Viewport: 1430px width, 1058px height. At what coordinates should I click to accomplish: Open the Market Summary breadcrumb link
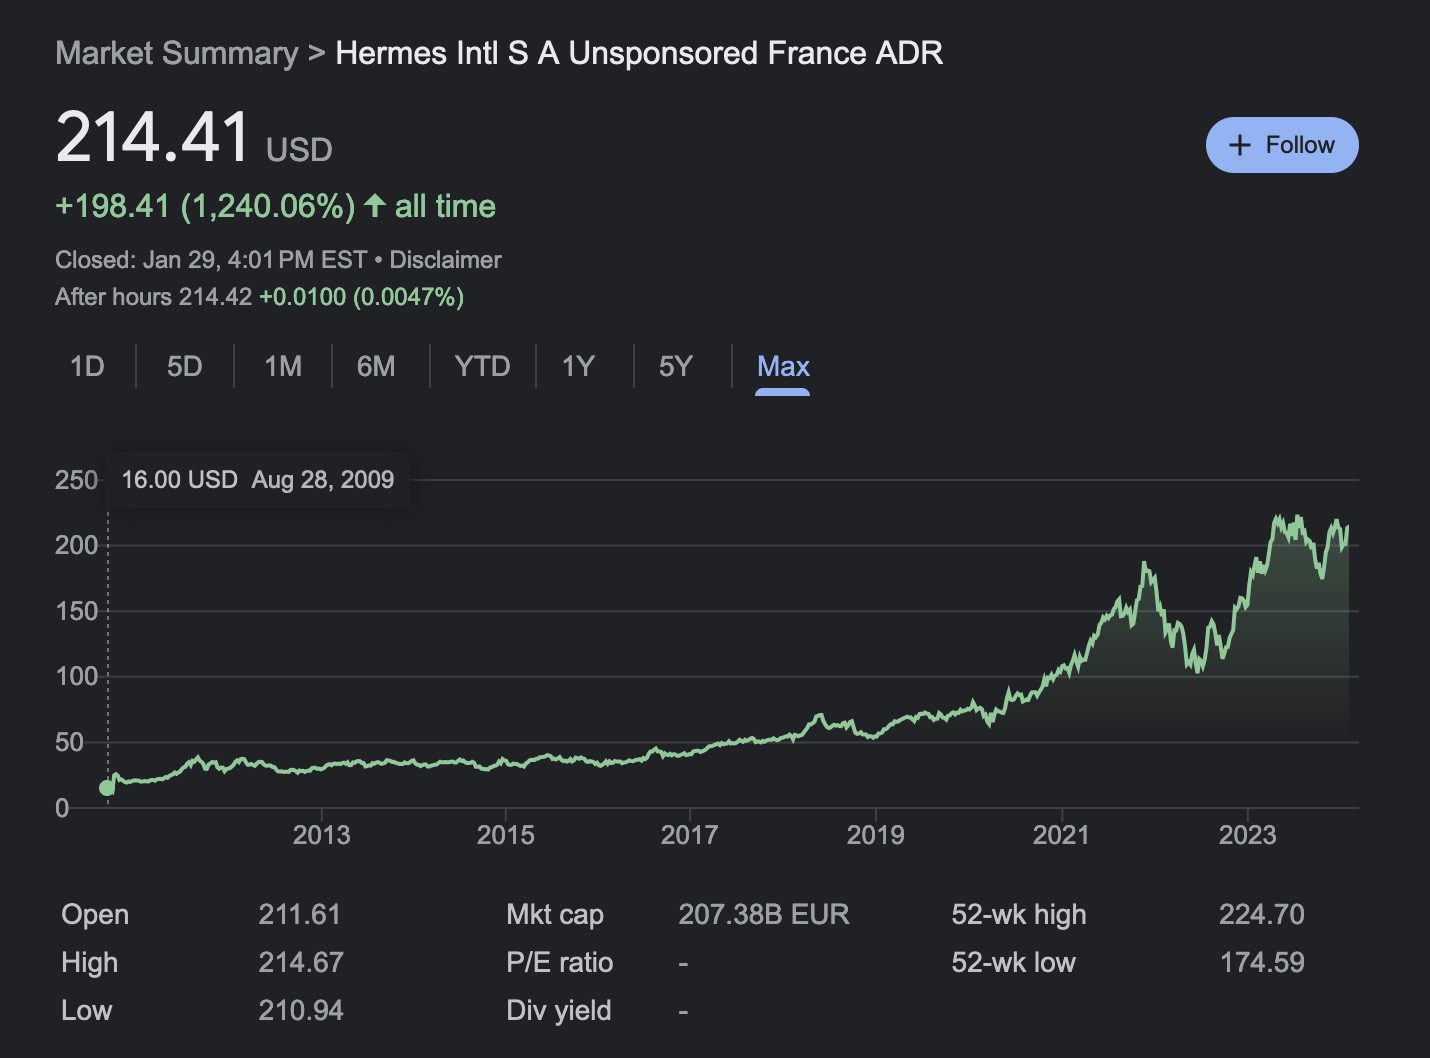click(177, 53)
